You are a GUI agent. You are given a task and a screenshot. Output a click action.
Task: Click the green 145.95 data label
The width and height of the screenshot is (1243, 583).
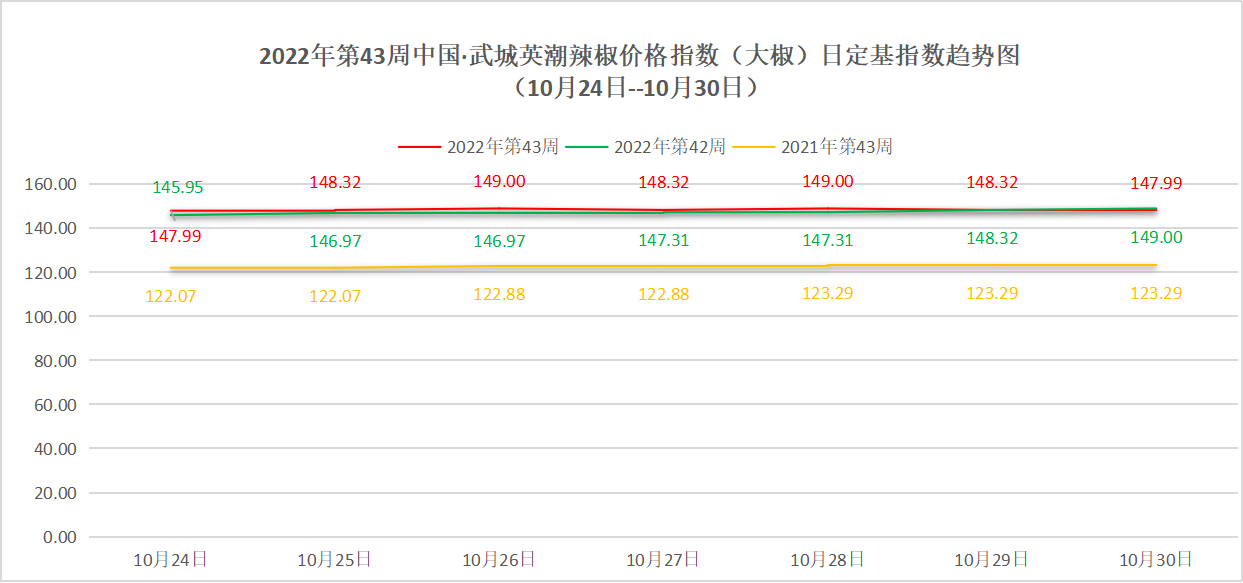[177, 187]
